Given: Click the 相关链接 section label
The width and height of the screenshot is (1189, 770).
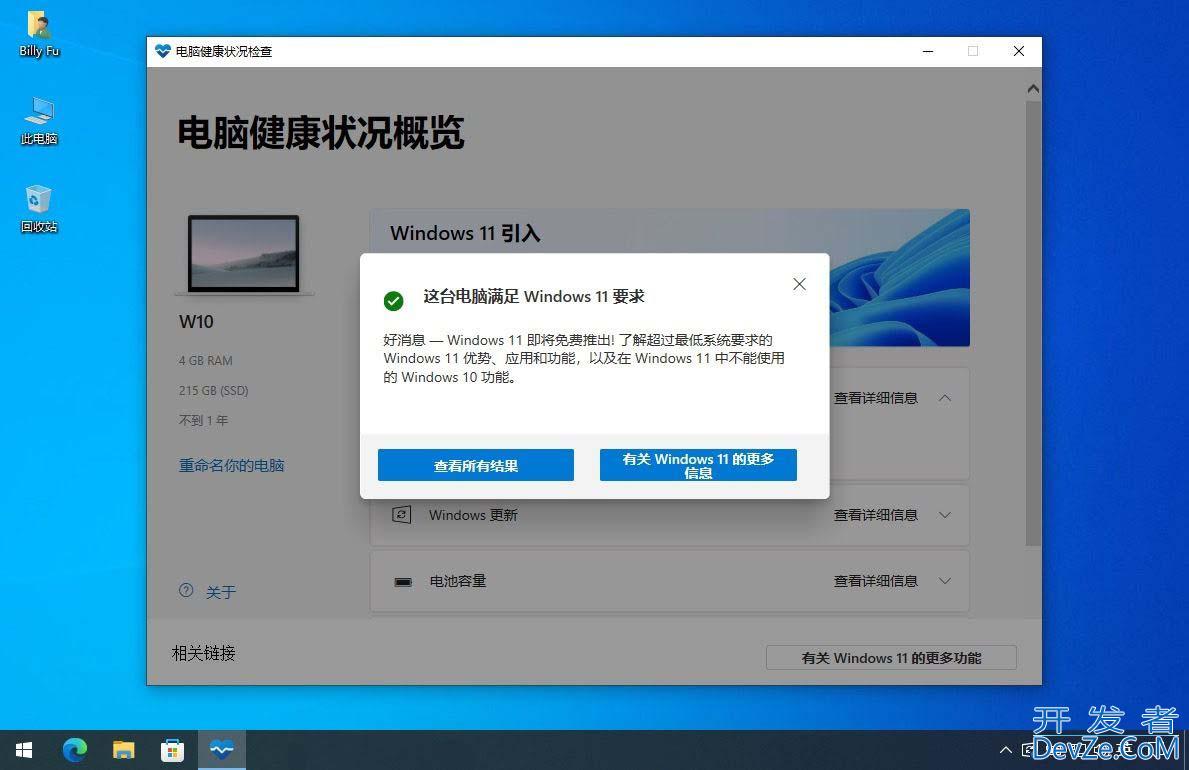Looking at the screenshot, I should 203,653.
